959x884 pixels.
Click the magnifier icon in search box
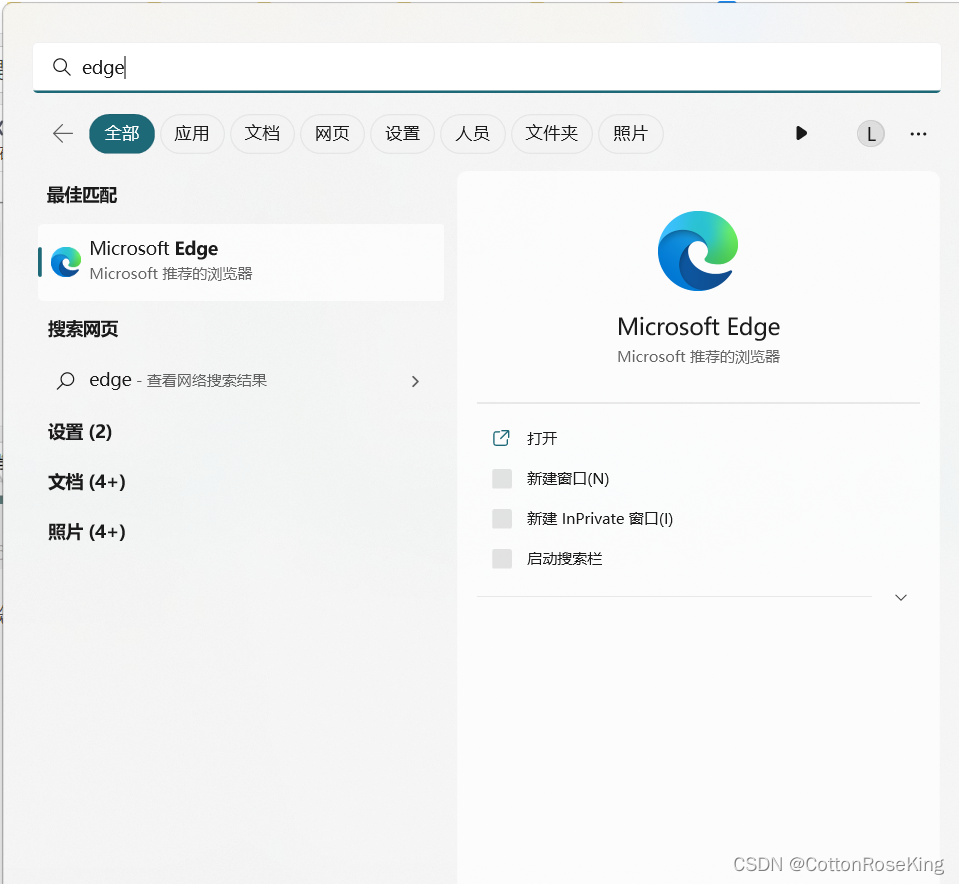(61, 67)
